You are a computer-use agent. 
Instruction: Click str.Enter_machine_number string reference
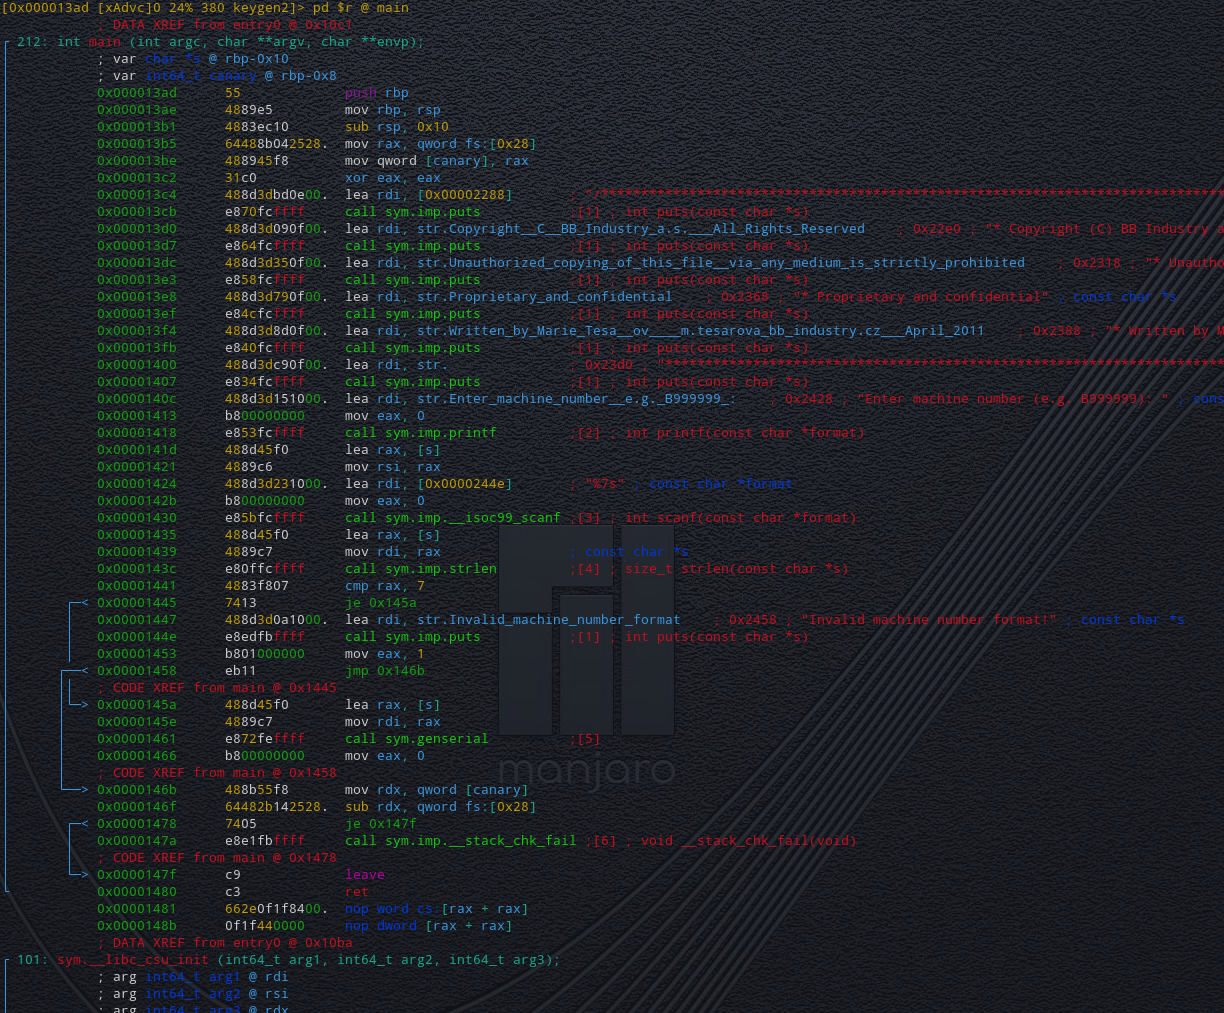coord(577,399)
